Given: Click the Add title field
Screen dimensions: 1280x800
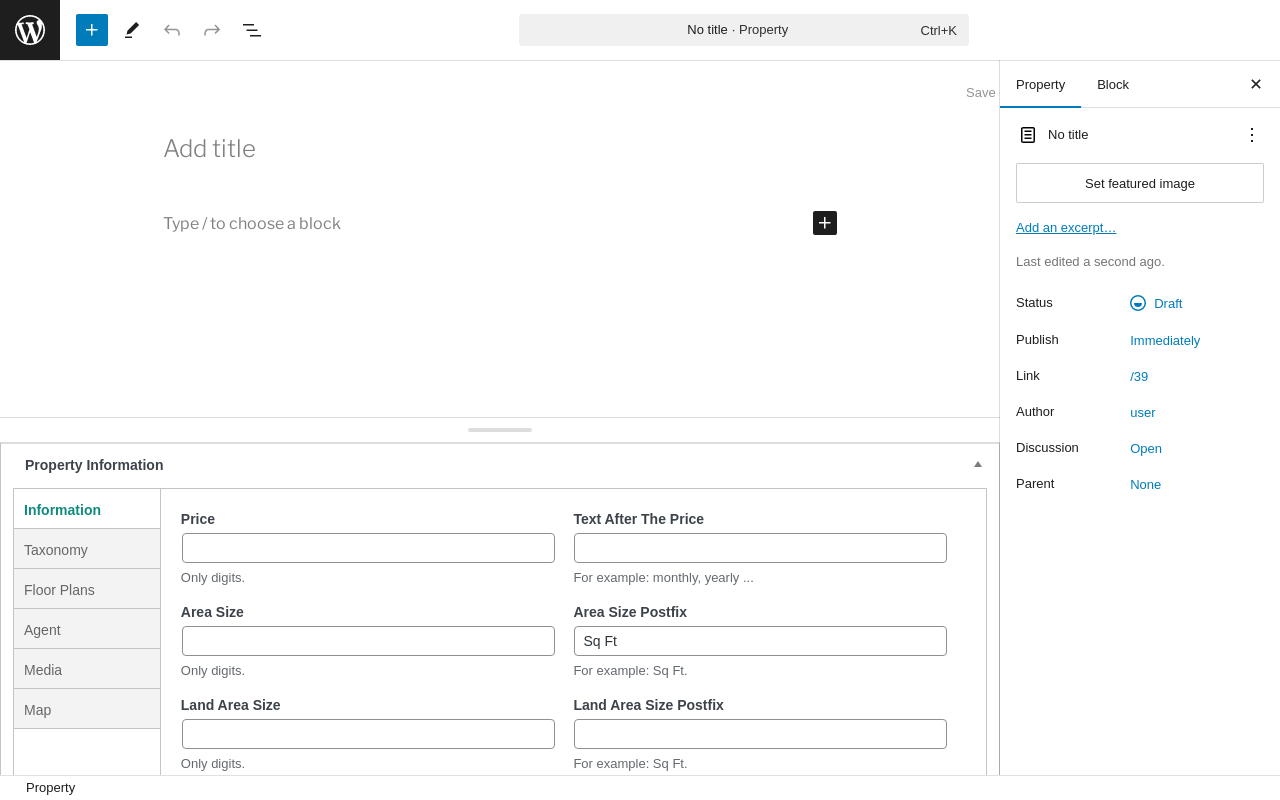Looking at the screenshot, I should 500,149.
